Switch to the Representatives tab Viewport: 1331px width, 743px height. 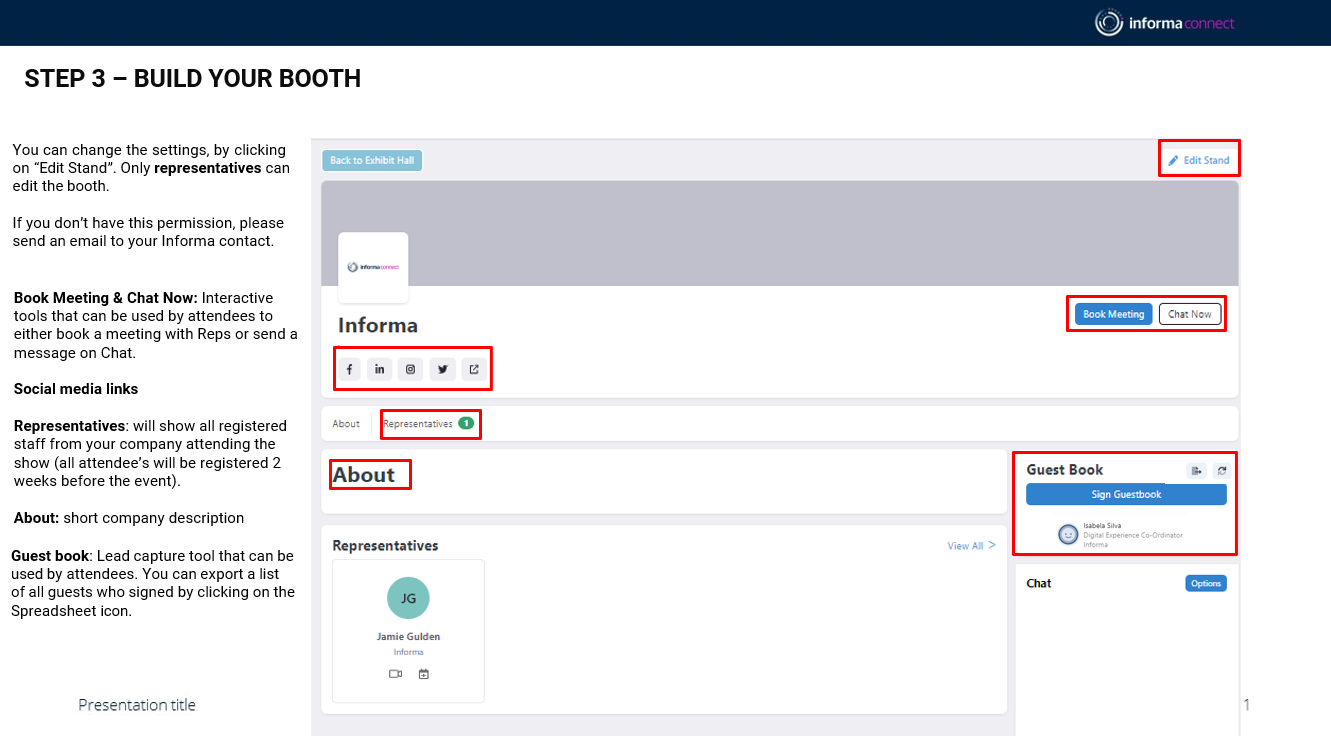[x=418, y=424]
